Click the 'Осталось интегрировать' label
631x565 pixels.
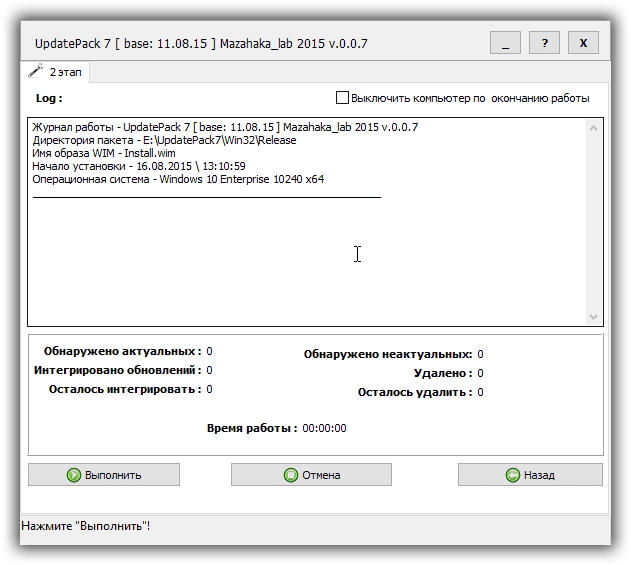pyautogui.click(x=125, y=389)
